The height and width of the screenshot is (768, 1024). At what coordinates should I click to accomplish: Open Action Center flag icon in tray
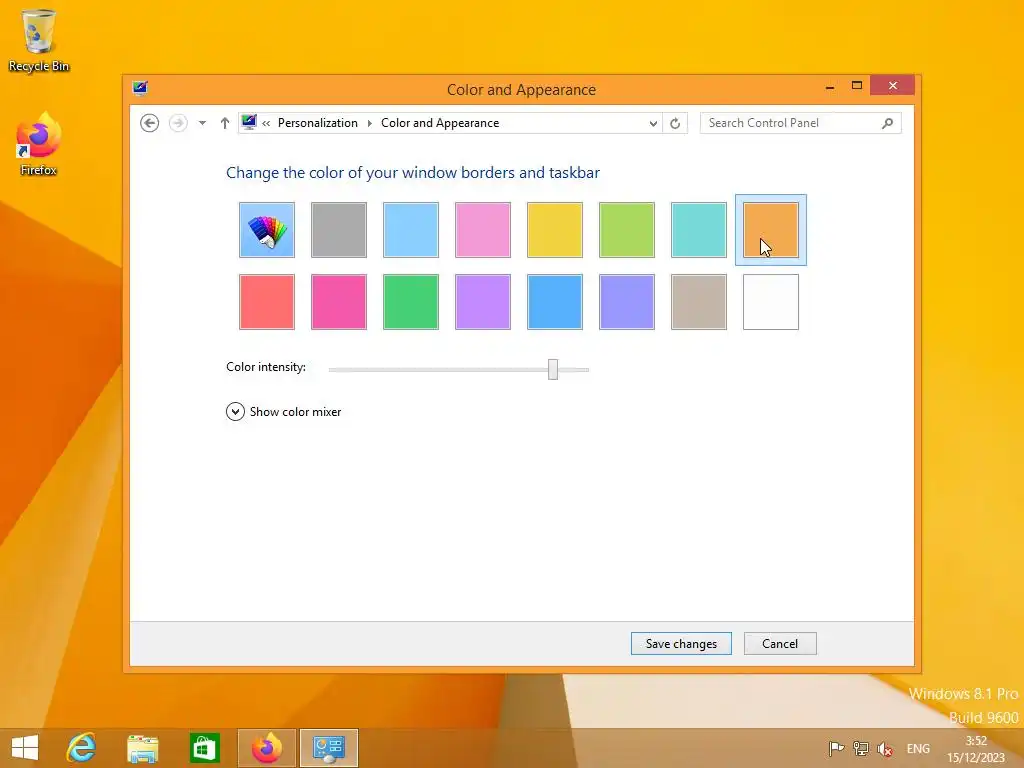click(836, 748)
